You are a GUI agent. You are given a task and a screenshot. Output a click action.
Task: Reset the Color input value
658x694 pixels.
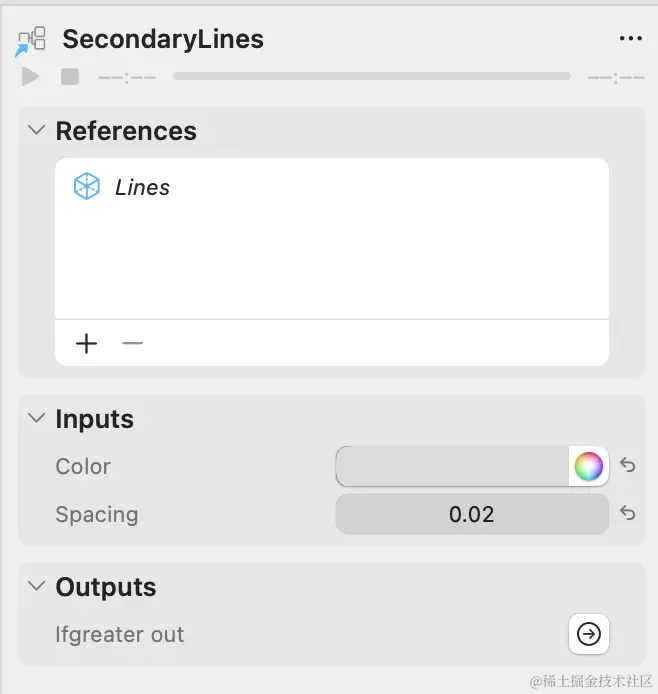pos(627,465)
